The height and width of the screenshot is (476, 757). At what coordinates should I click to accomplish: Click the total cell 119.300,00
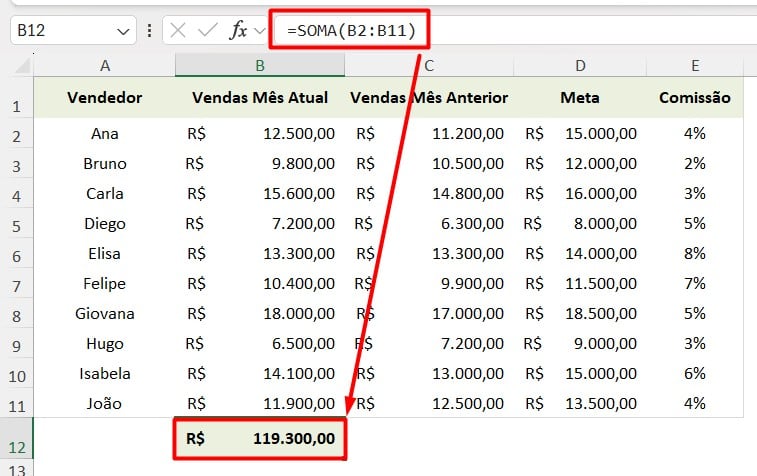[260, 438]
